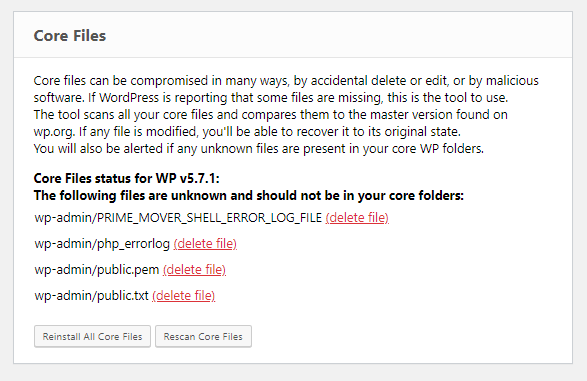The image size is (587, 381).
Task: Click the wp-admin/public.pem filename text
Action: [97, 269]
